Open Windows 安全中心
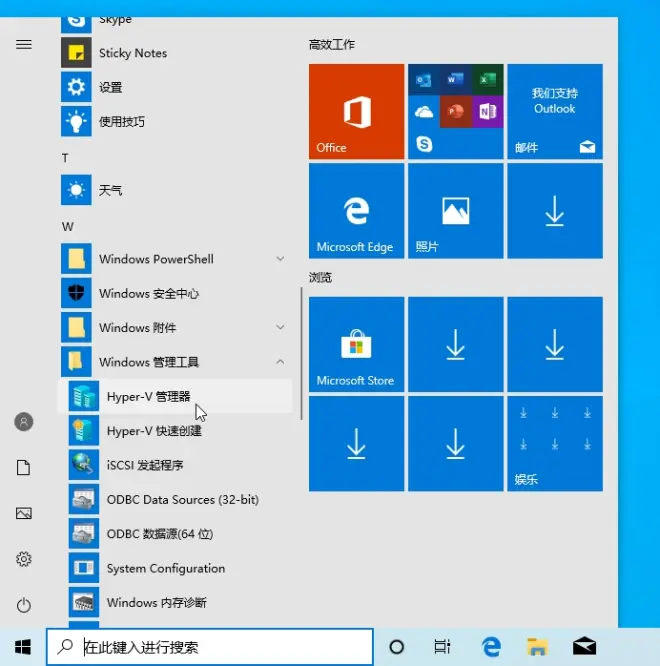The width and height of the screenshot is (660, 666). 175,293
